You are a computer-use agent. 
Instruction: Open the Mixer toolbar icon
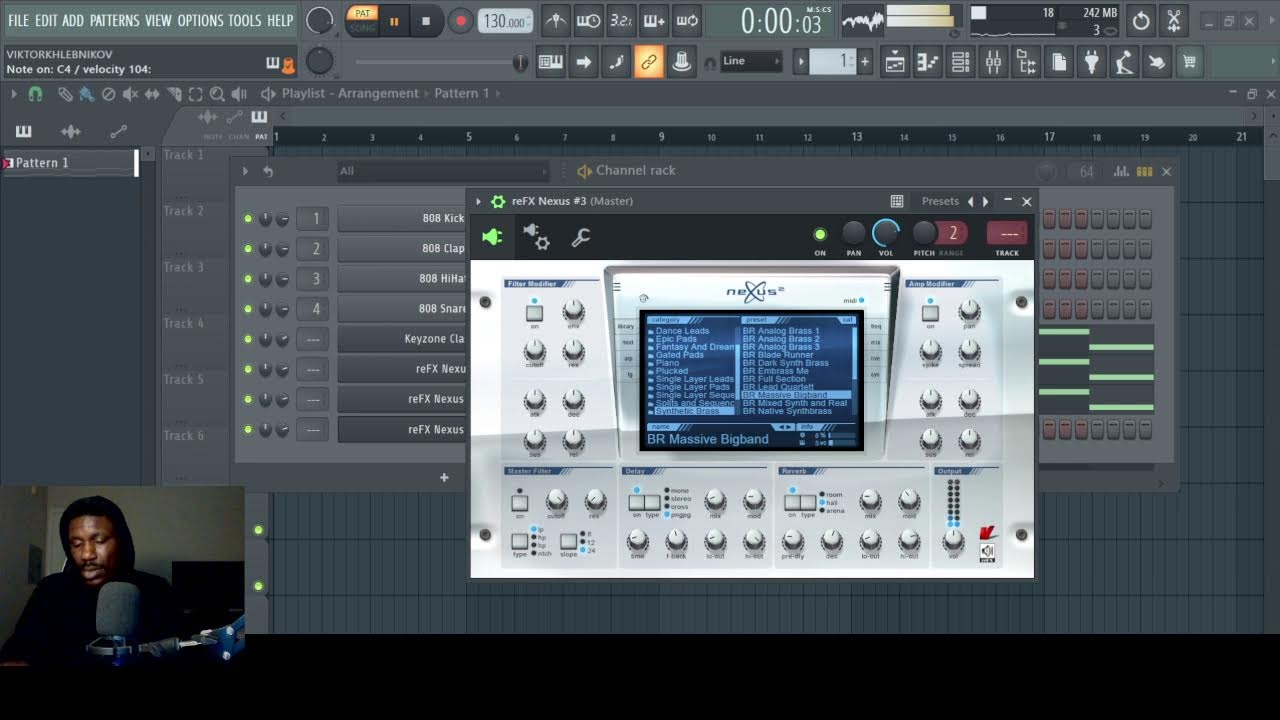(x=993, y=62)
